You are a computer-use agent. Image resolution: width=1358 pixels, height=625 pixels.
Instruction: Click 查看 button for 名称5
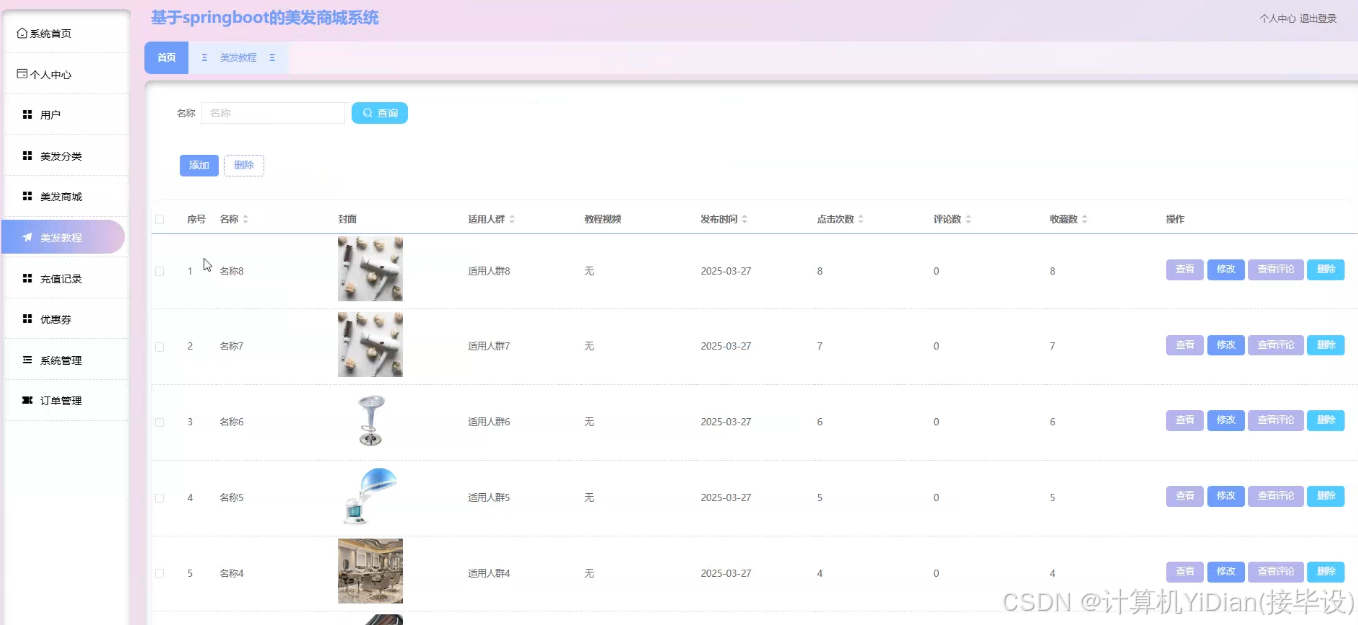click(x=1185, y=496)
